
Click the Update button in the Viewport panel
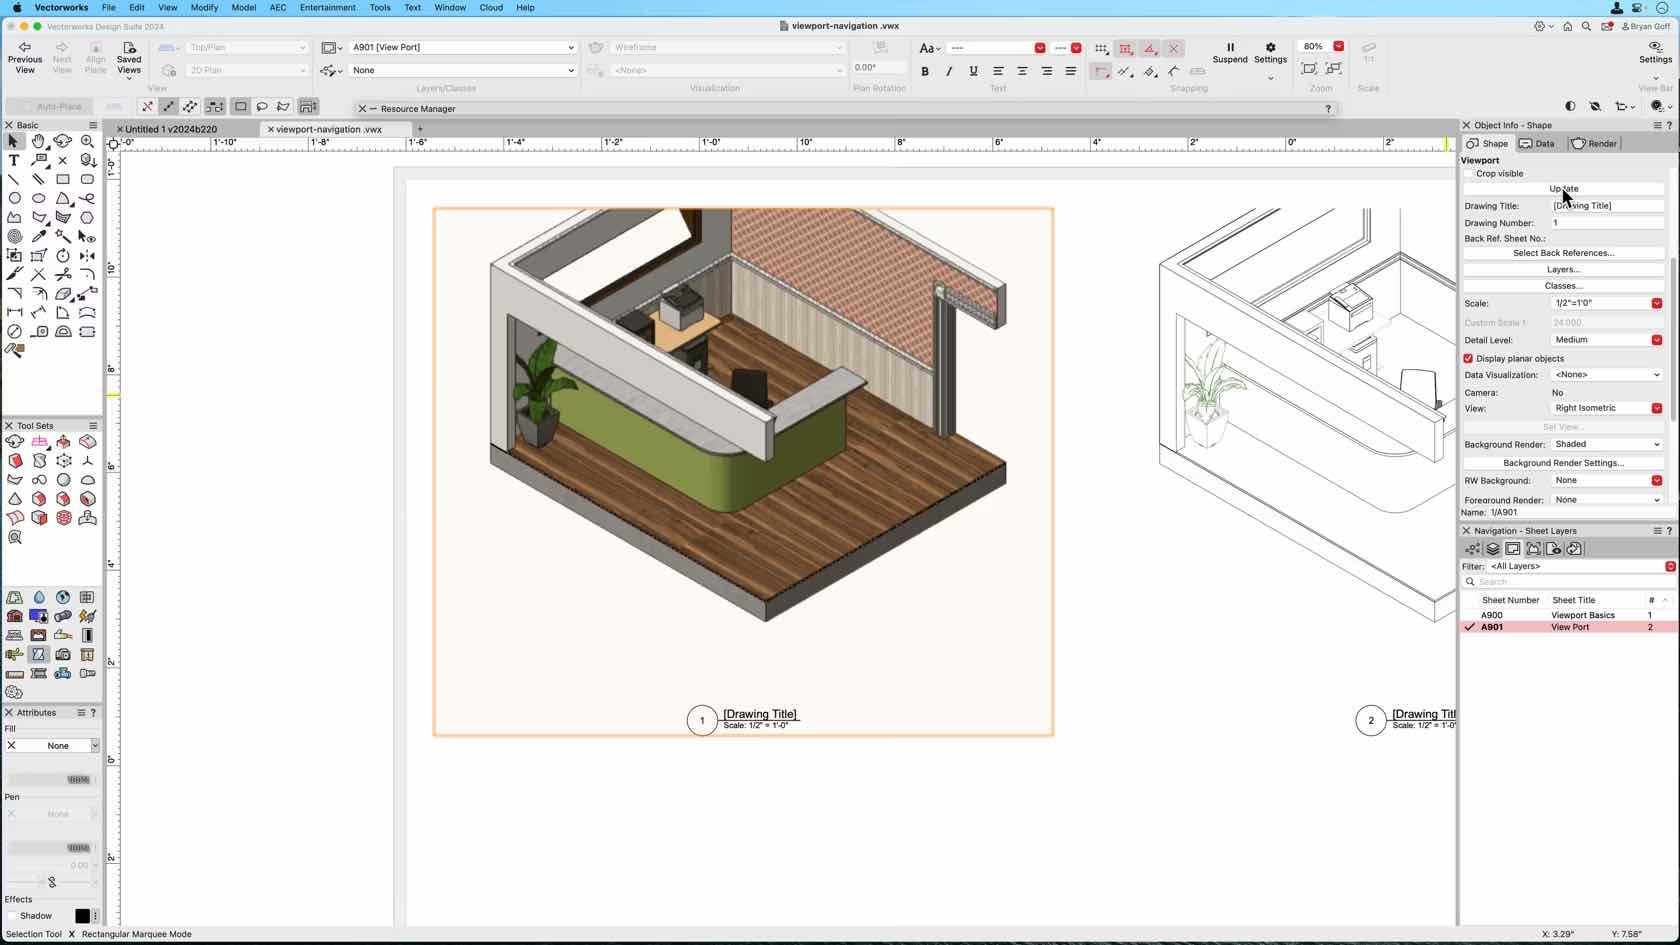click(x=1563, y=188)
